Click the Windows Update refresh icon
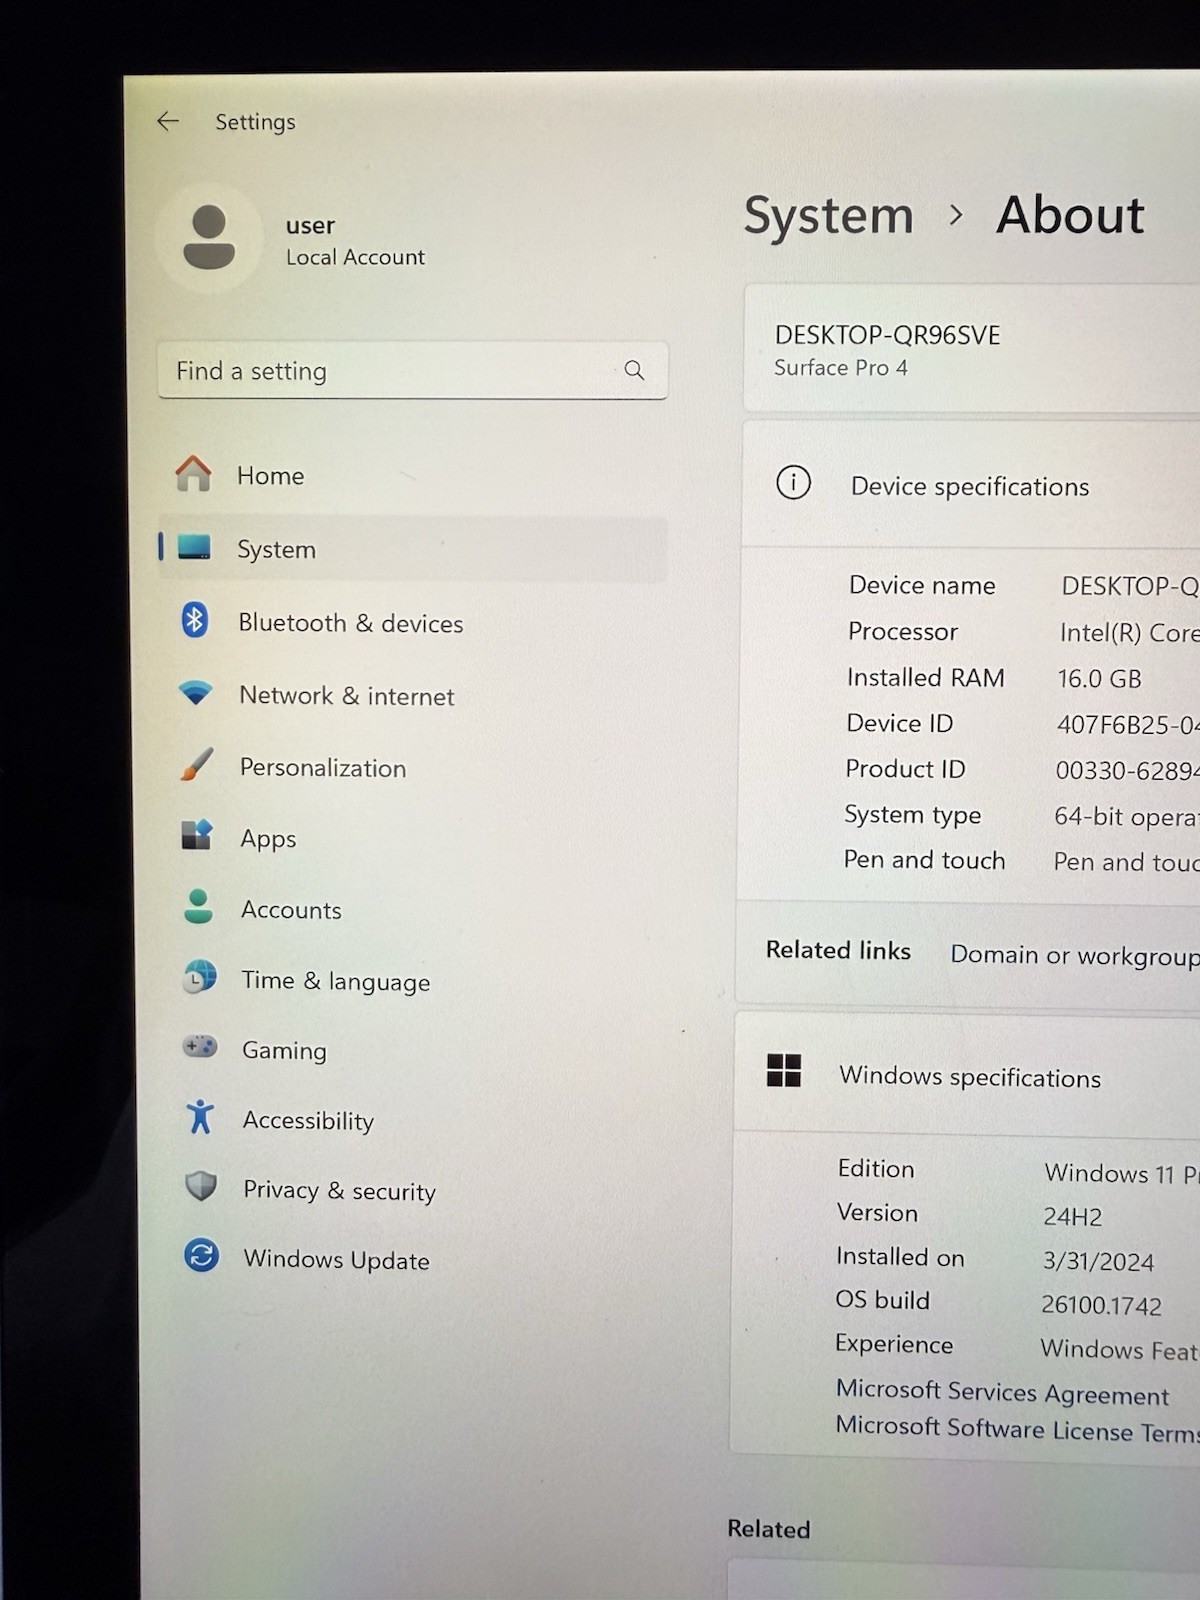The height and width of the screenshot is (1600, 1200). pyautogui.click(x=202, y=1255)
